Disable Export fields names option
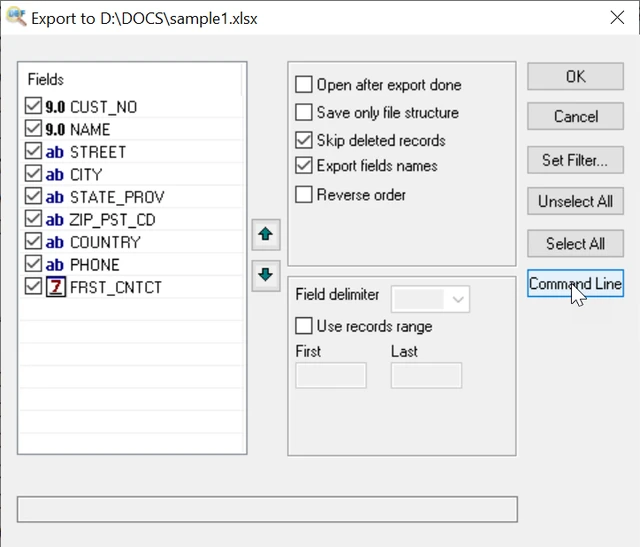Image resolution: width=640 pixels, height=547 pixels. pyautogui.click(x=304, y=165)
